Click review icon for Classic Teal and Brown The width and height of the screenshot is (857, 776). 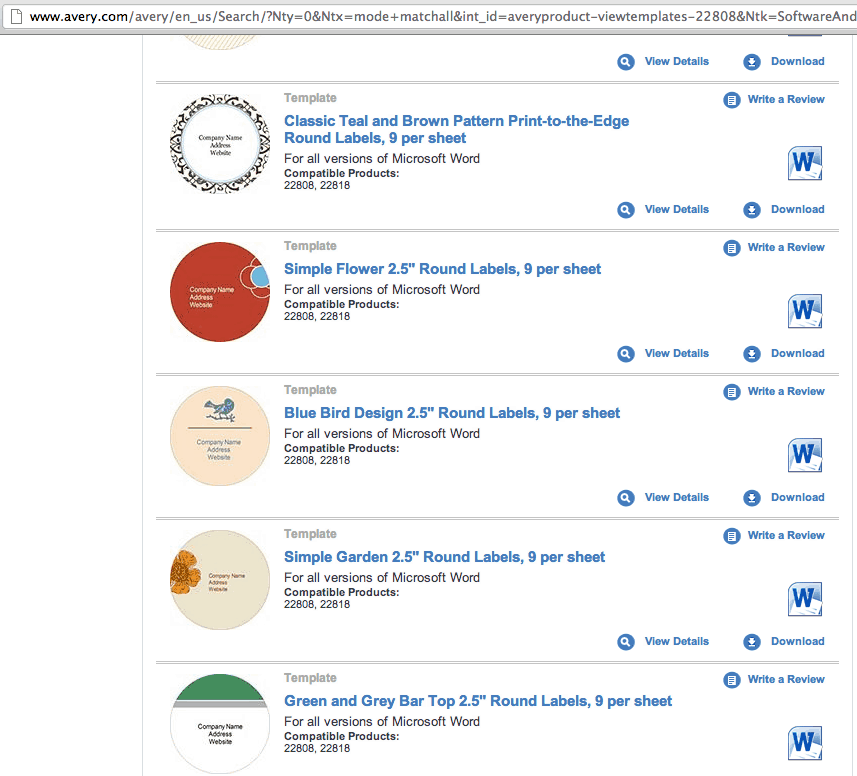coord(732,100)
